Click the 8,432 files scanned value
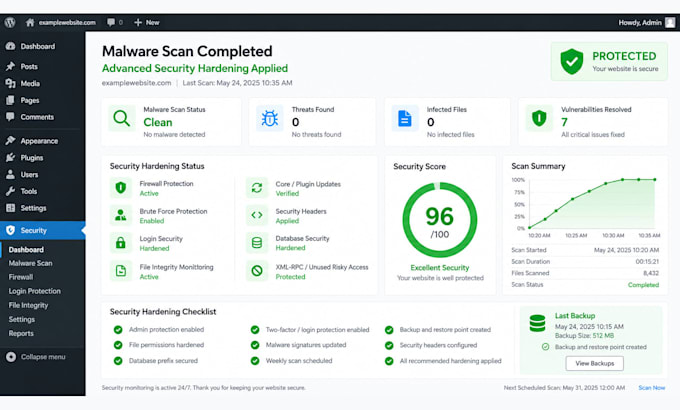Image resolution: width=680 pixels, height=410 pixels. click(651, 273)
